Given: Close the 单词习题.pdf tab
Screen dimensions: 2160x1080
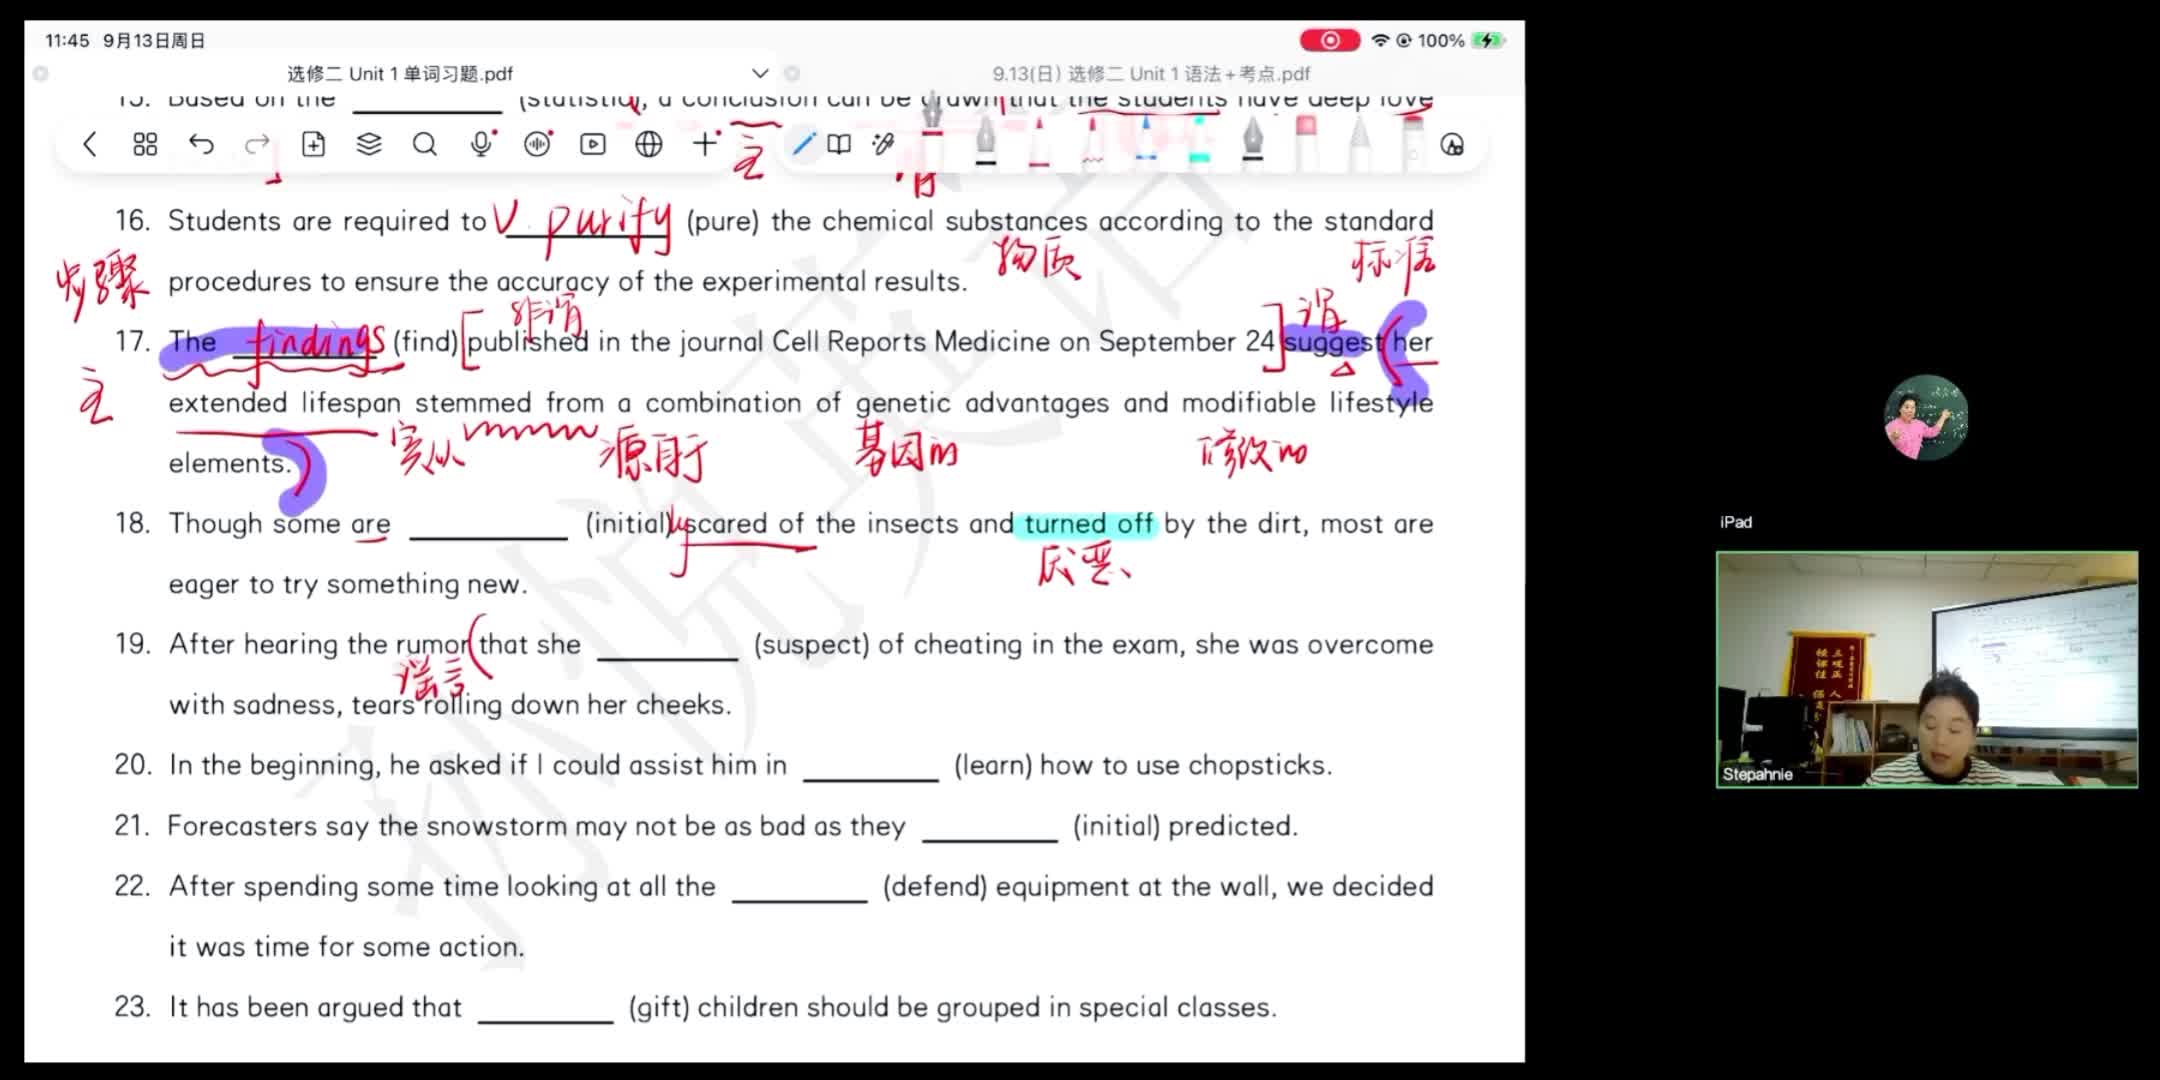Looking at the screenshot, I should (40, 73).
